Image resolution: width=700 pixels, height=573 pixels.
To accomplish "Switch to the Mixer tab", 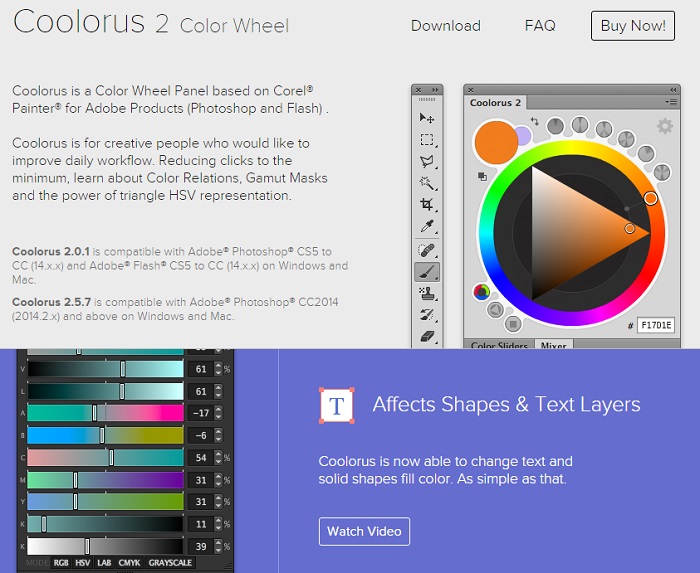I will pyautogui.click(x=553, y=345).
